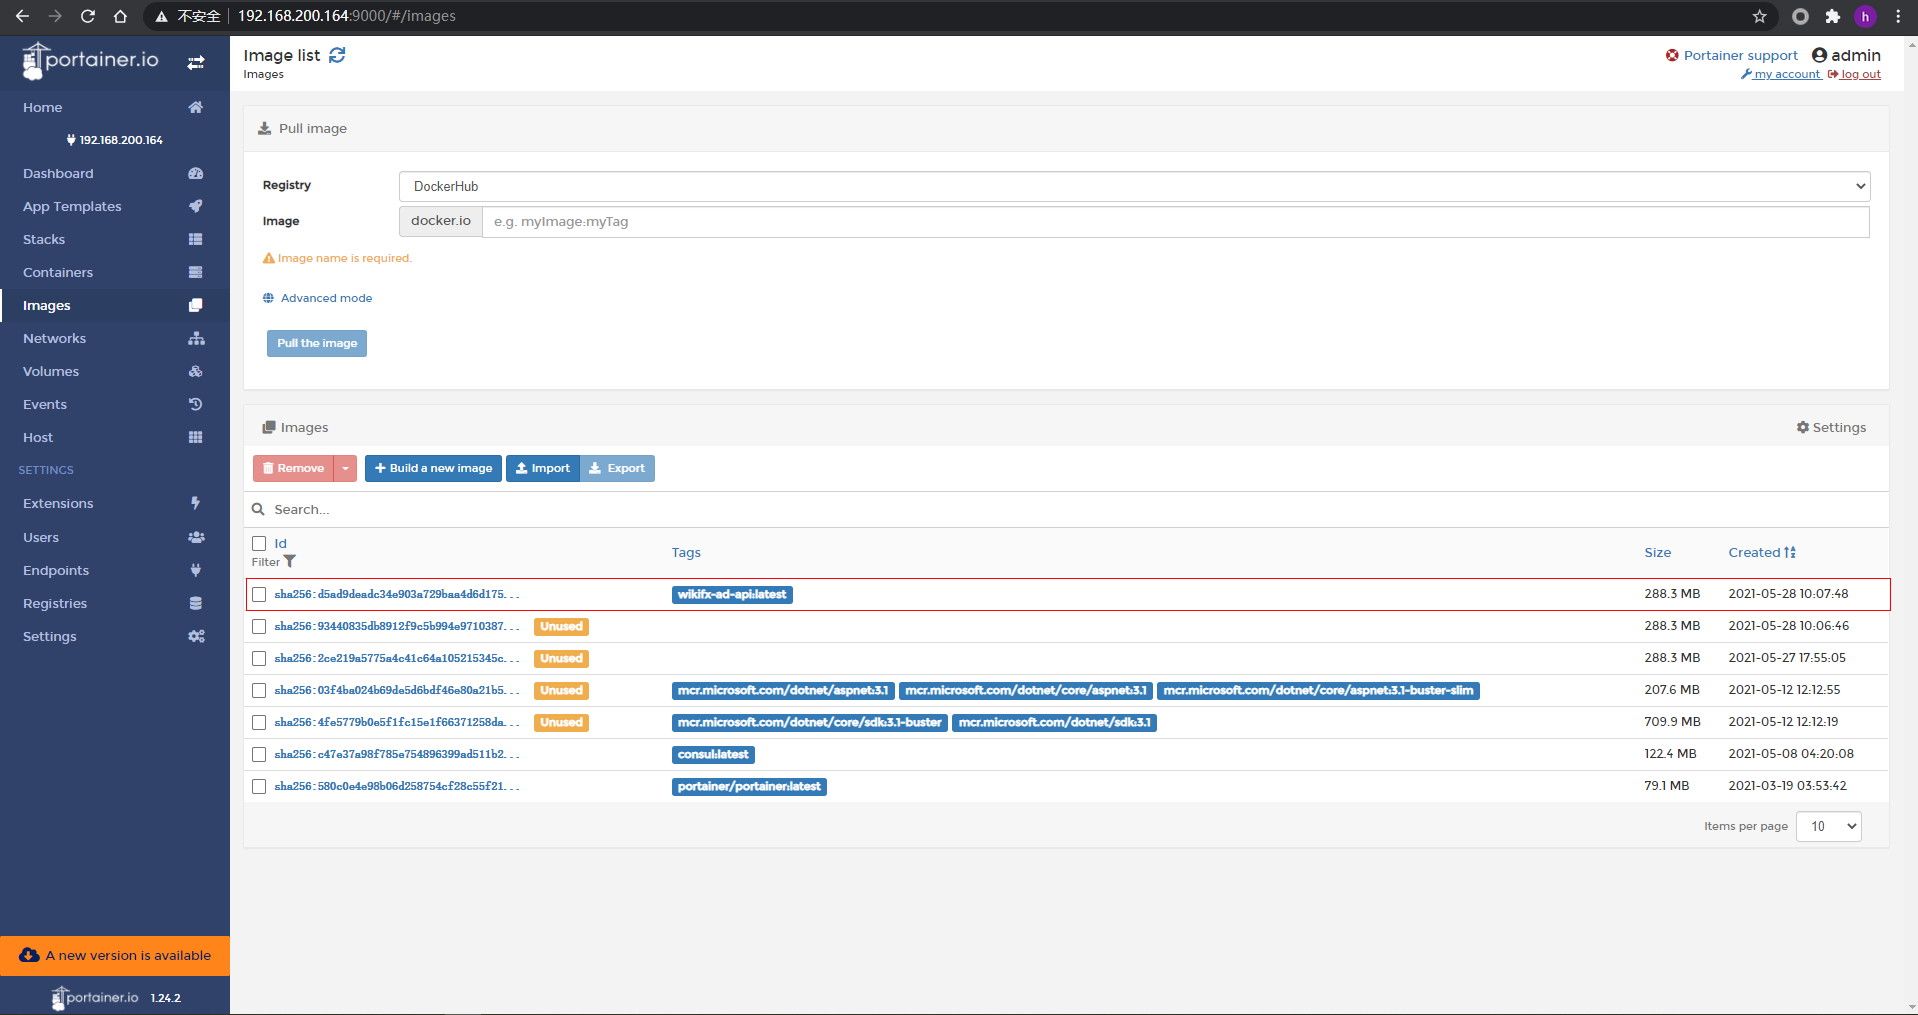Click the Users group icon
The height and width of the screenshot is (1015, 1918).
[x=196, y=537]
